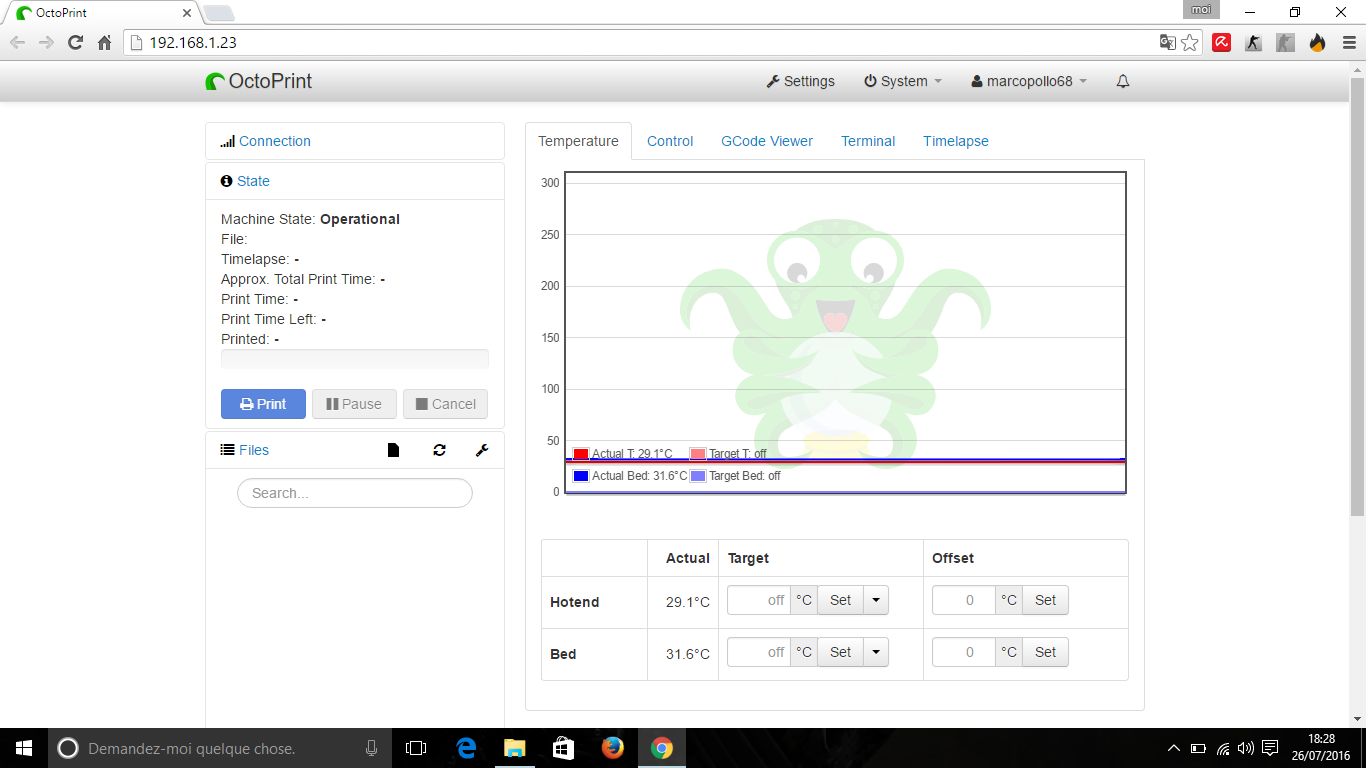Open the Terminal tab

868,141
